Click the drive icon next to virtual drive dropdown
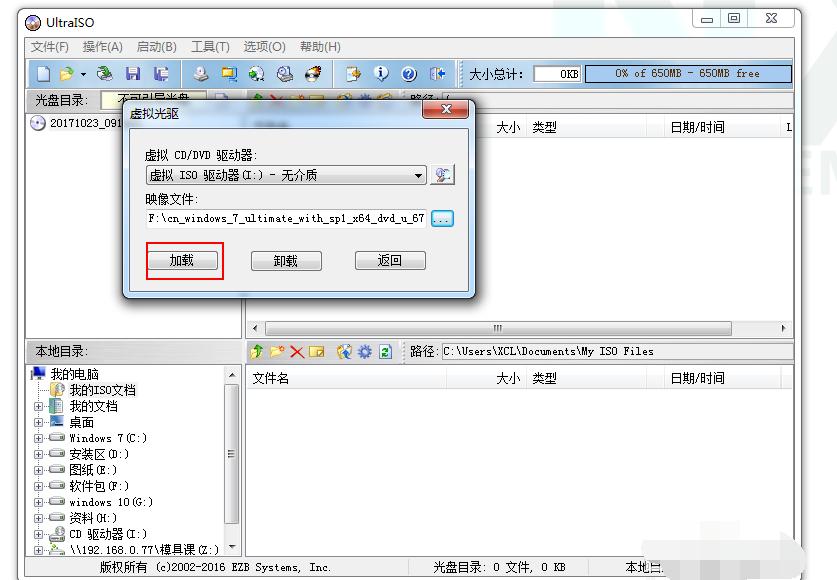The height and width of the screenshot is (580, 837). [x=442, y=175]
